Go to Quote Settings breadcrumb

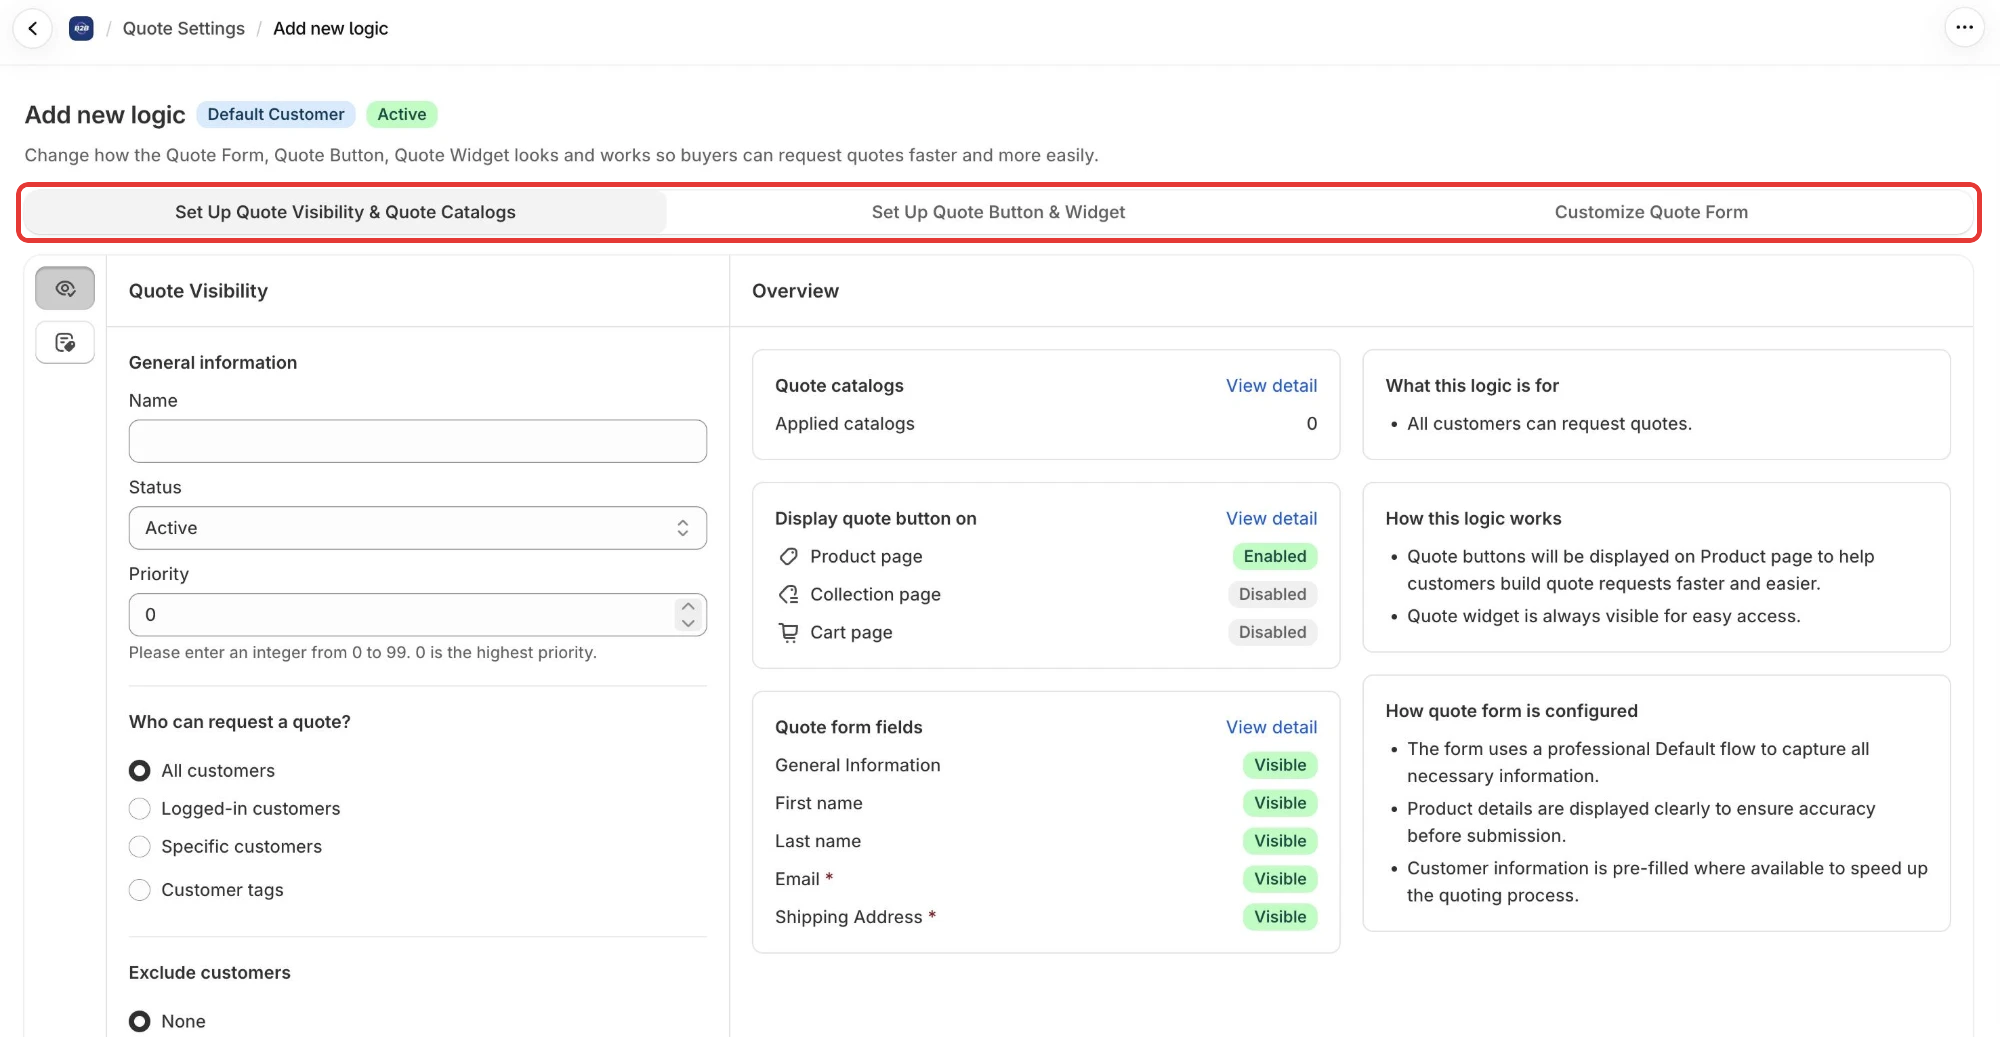click(x=184, y=28)
